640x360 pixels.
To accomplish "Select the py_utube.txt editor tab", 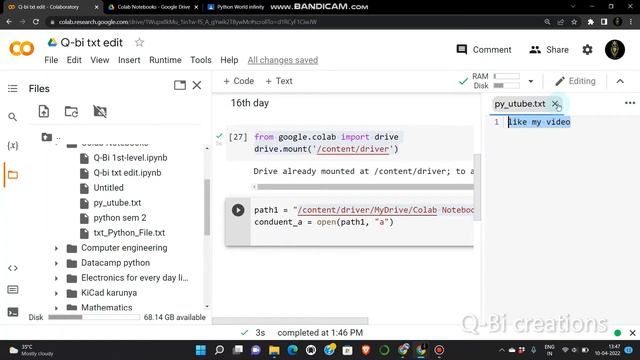I will (x=520, y=104).
